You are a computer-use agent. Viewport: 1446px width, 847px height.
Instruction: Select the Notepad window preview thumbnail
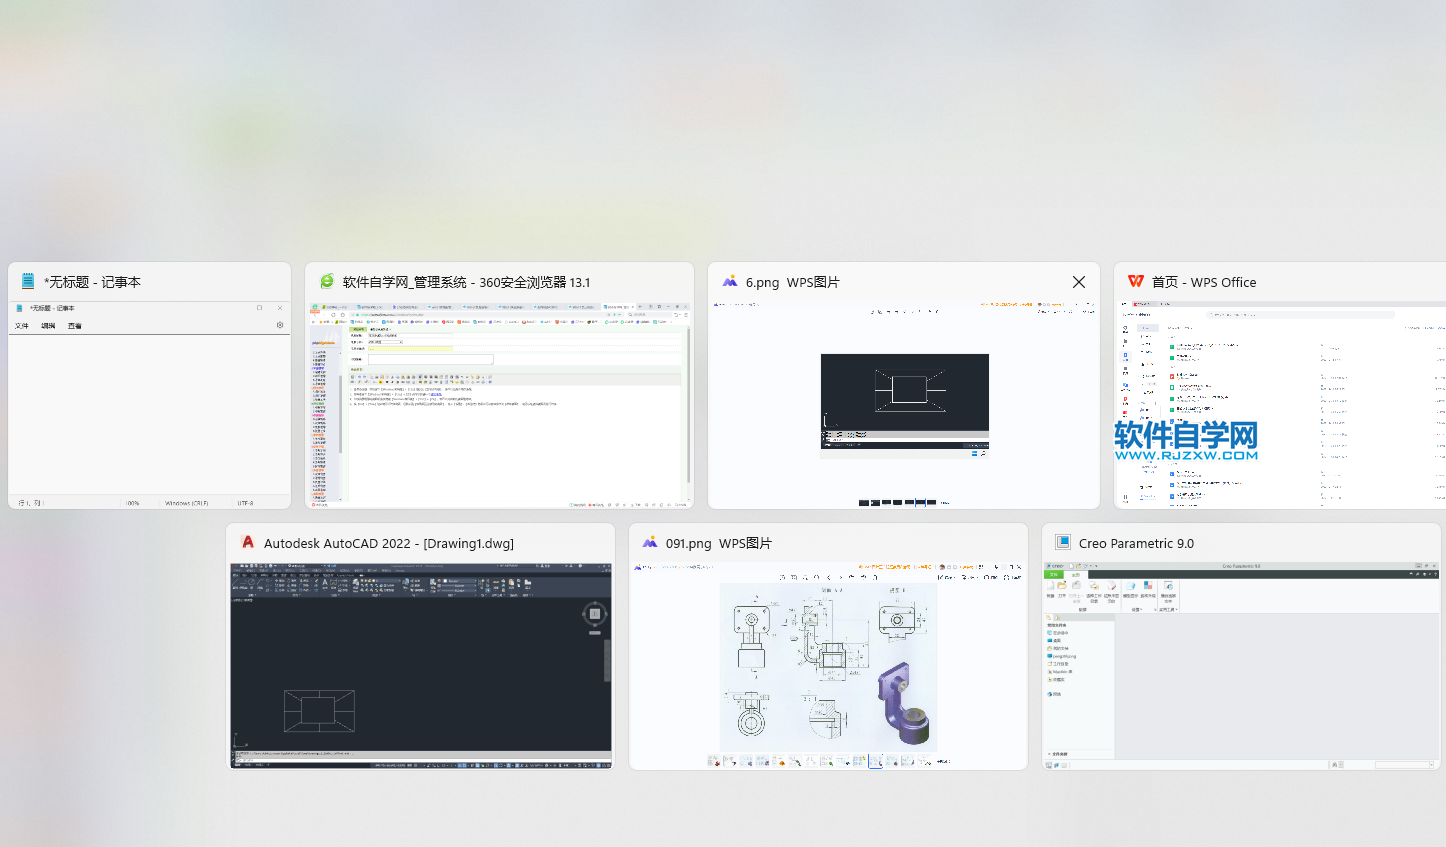click(150, 405)
